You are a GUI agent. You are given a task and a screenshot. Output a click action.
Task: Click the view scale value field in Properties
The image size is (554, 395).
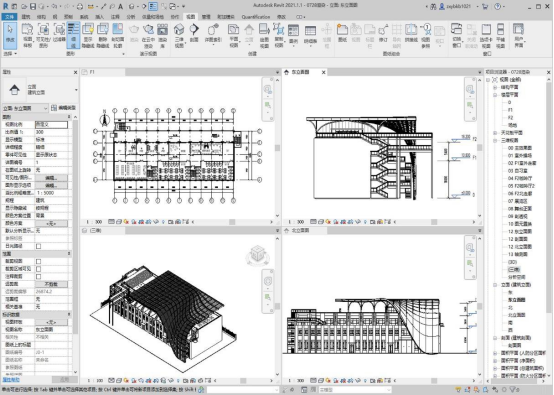coord(51,124)
